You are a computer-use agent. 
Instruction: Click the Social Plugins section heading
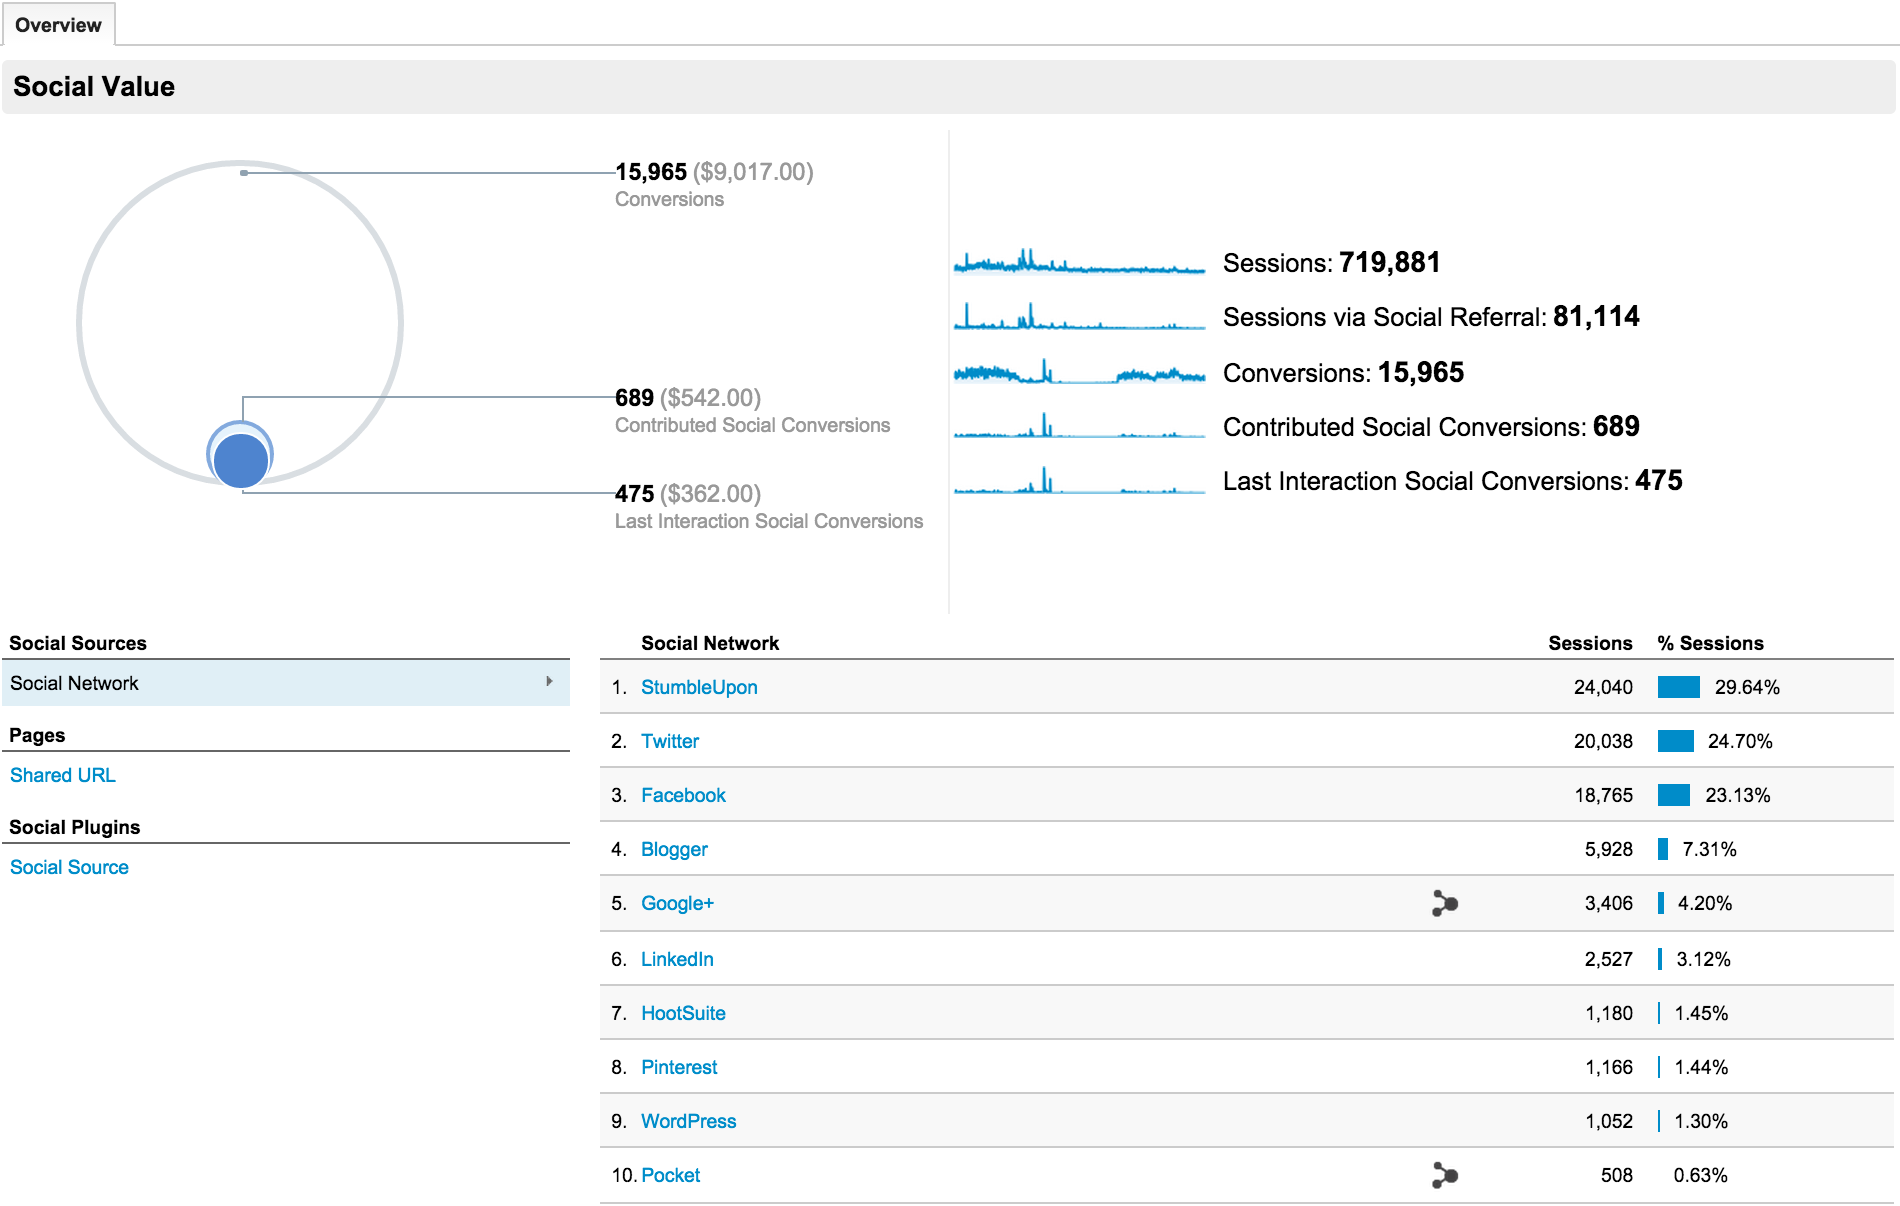pyautogui.click(x=75, y=827)
